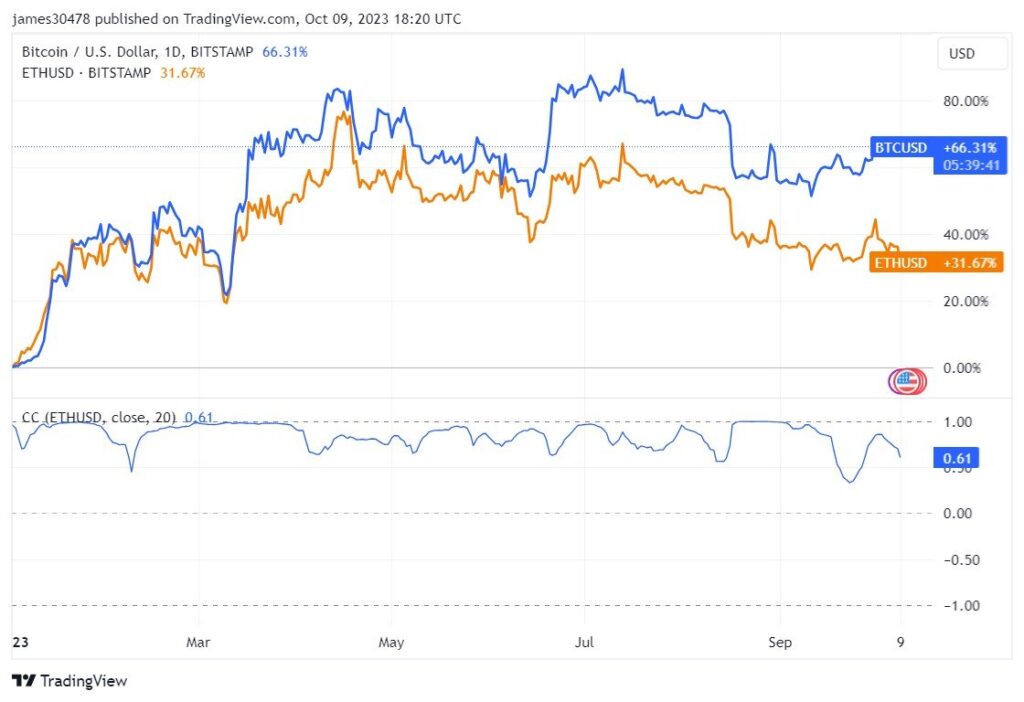Click the TradingView logo icon

click(24, 681)
